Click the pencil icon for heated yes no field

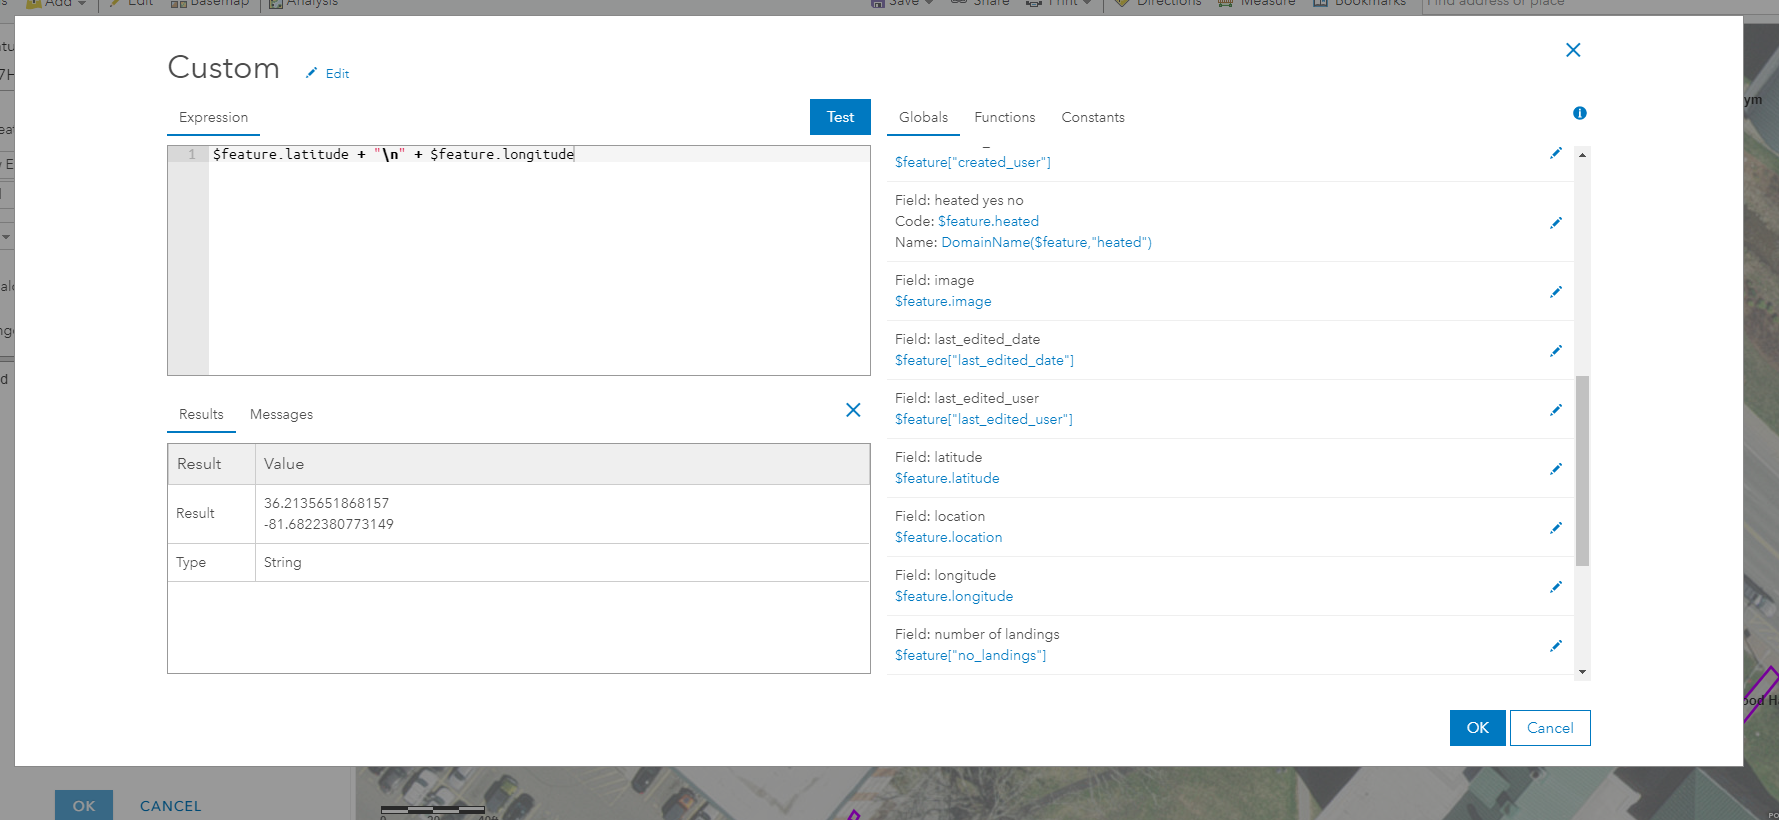pos(1556,222)
